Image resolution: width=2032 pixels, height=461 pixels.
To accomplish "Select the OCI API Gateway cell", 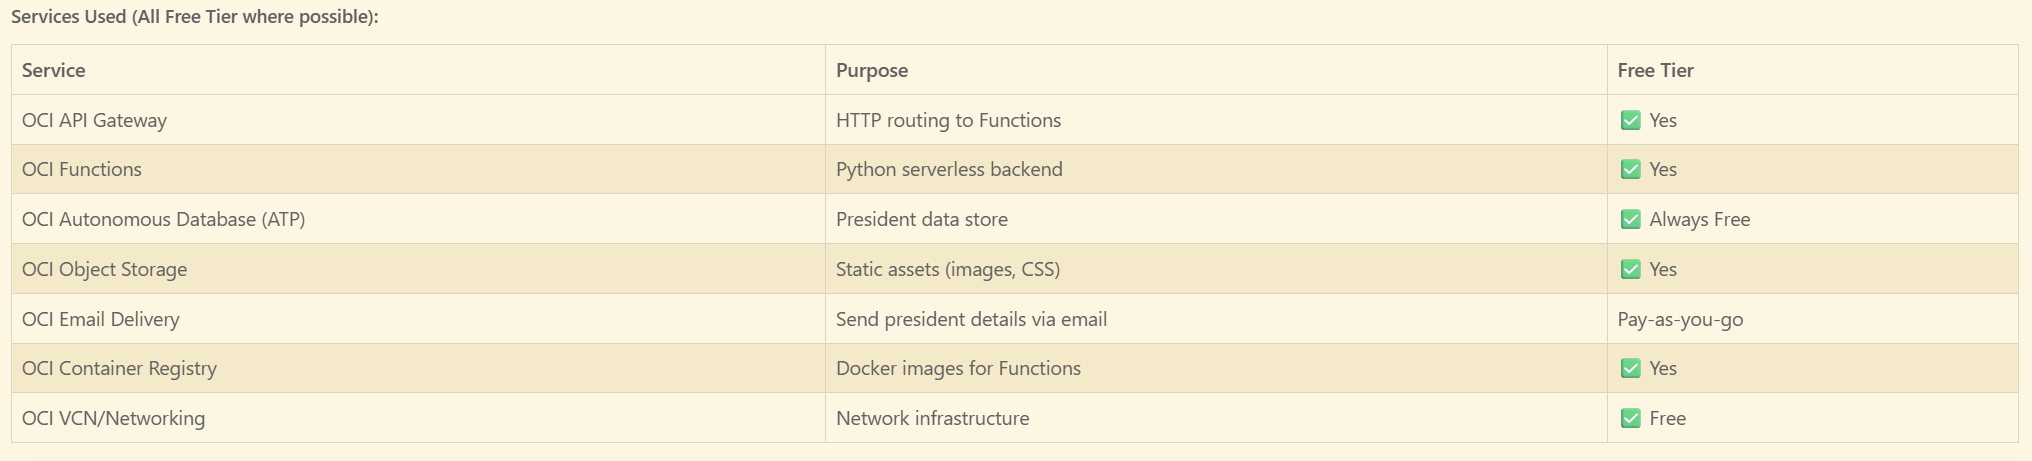I will pos(94,120).
